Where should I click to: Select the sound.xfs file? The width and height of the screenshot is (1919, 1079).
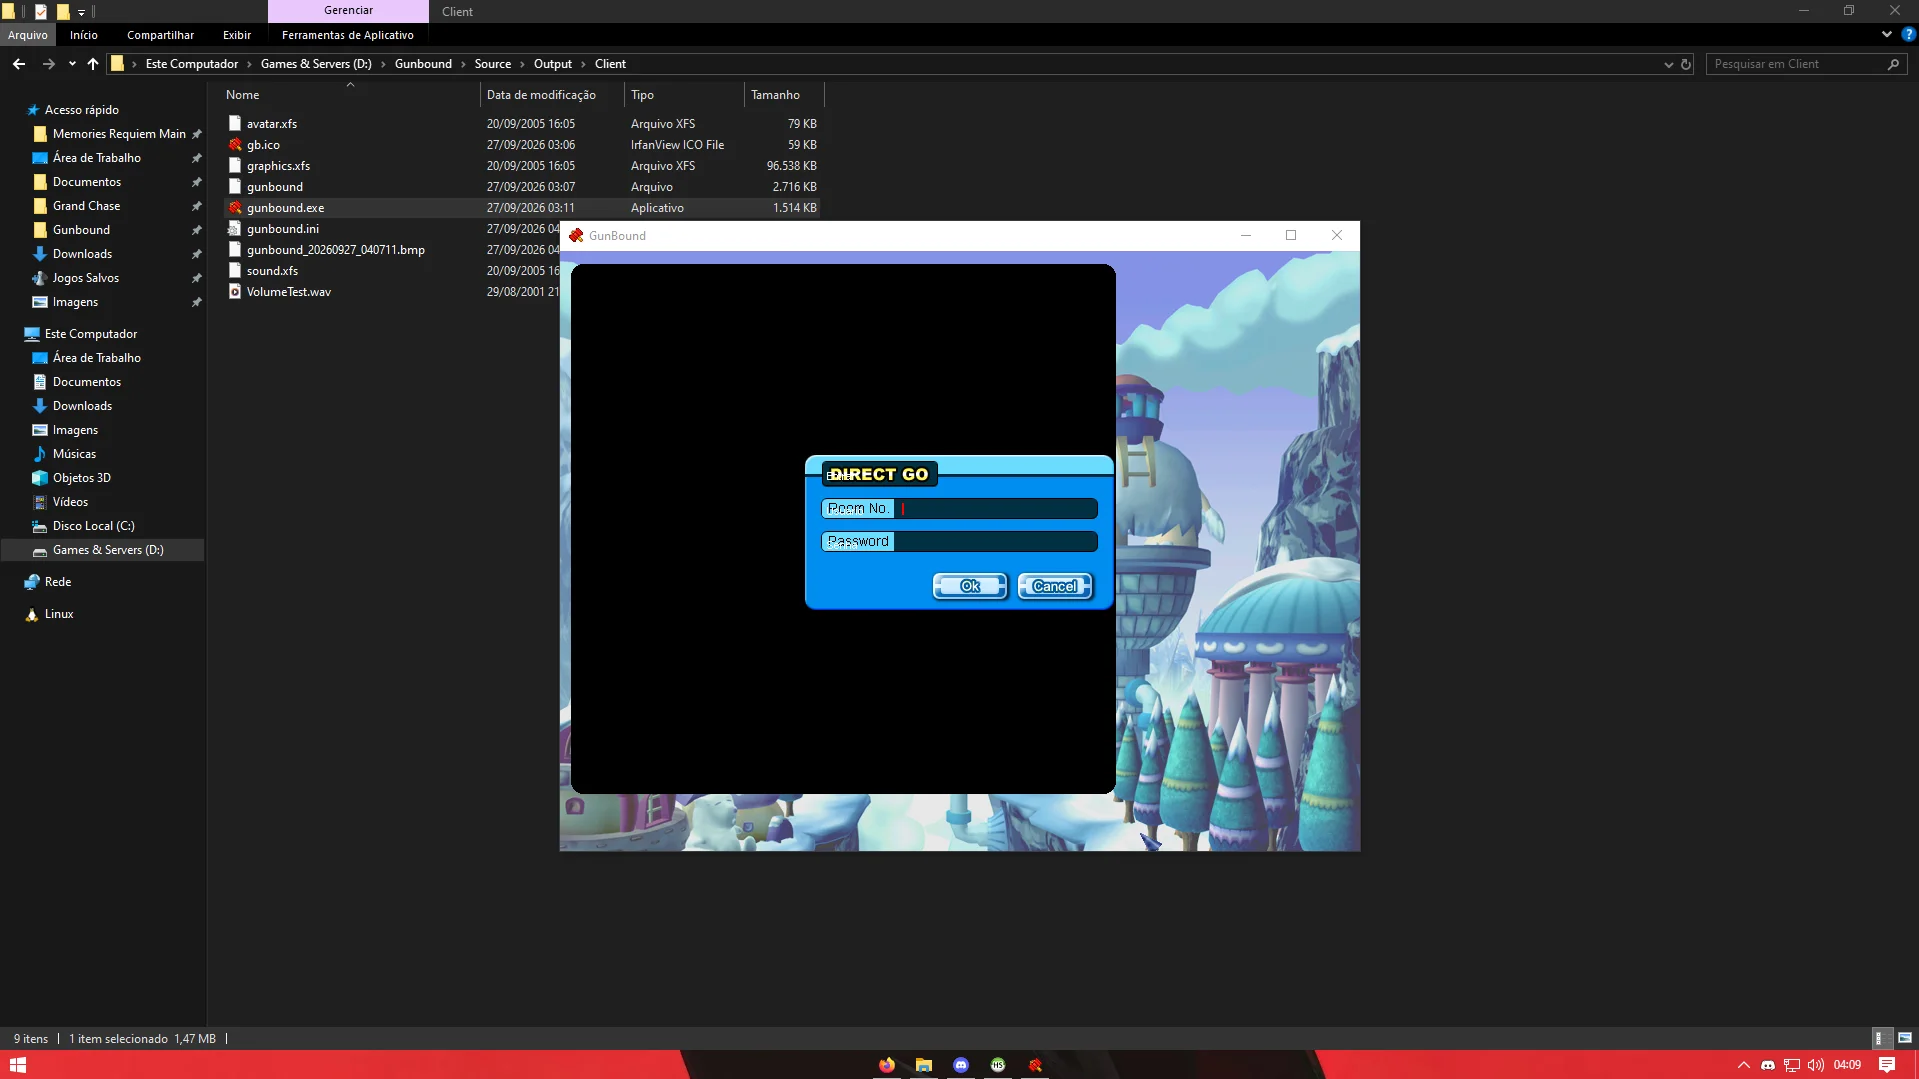272,271
